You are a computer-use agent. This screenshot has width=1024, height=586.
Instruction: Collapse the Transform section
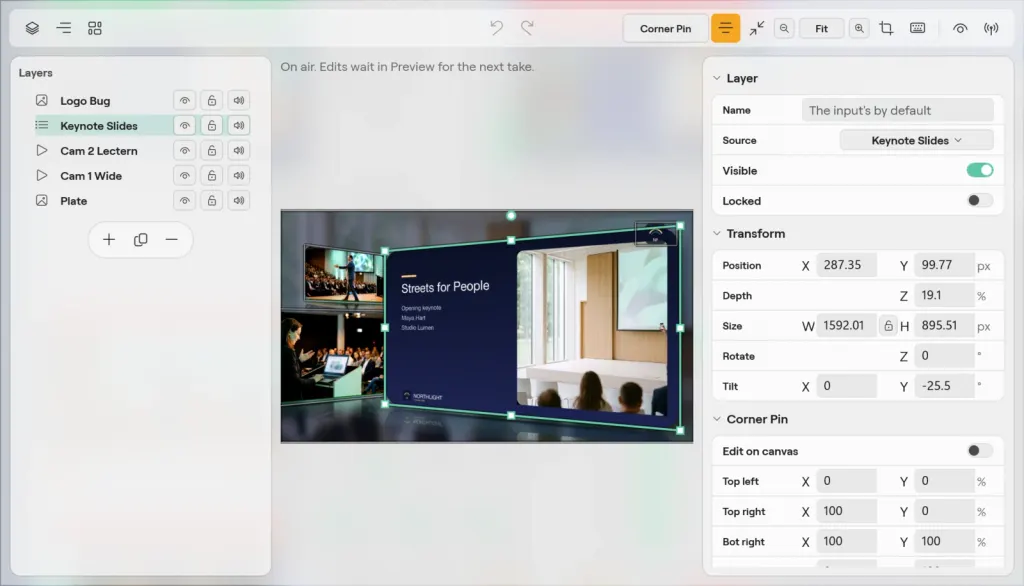click(x=717, y=233)
